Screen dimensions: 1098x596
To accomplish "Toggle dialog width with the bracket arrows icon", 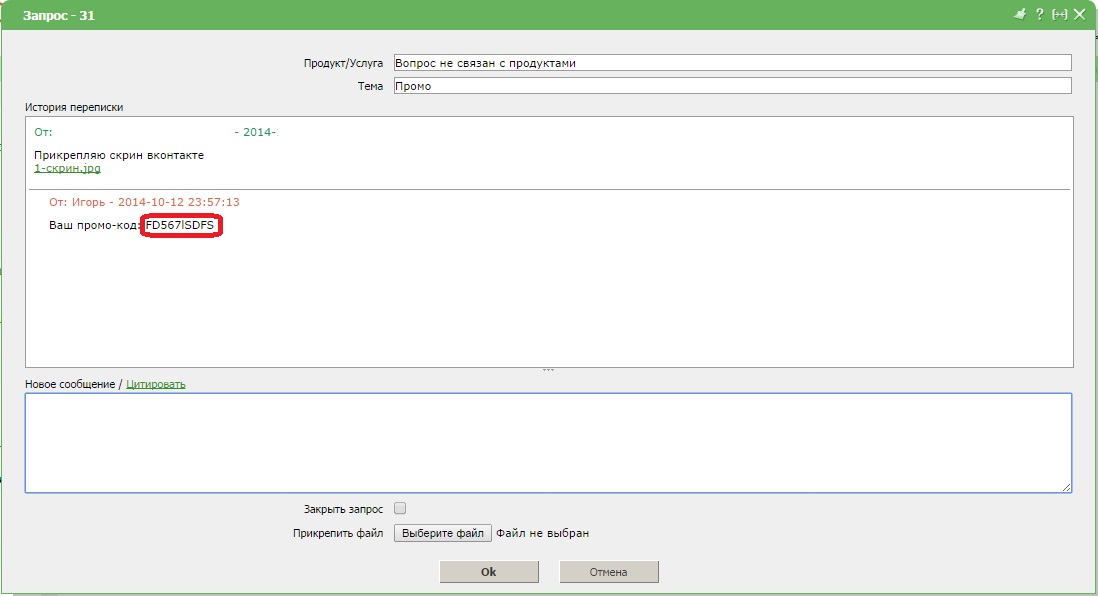I will point(1060,14).
